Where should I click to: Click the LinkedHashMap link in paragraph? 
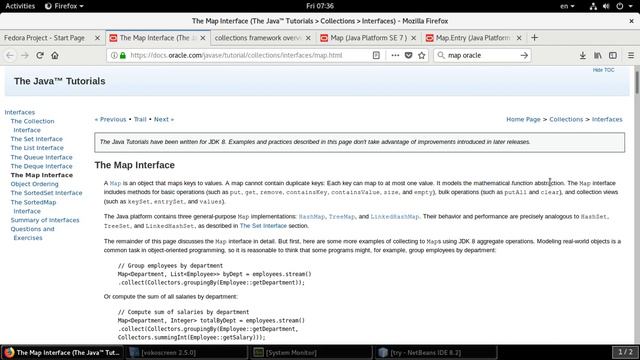[x=394, y=217]
